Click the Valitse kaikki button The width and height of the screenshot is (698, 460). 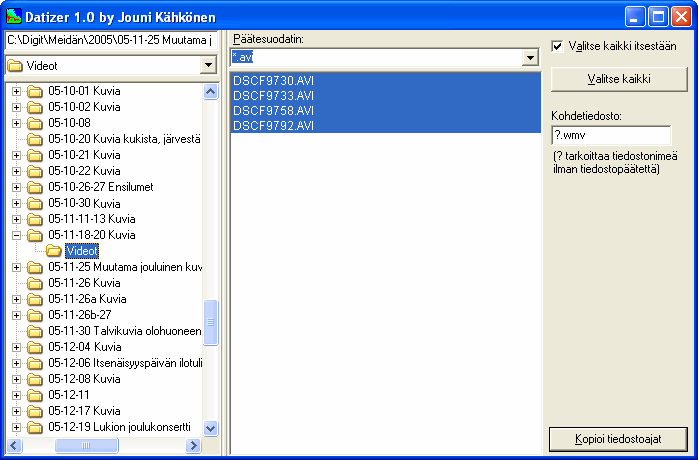pos(619,79)
